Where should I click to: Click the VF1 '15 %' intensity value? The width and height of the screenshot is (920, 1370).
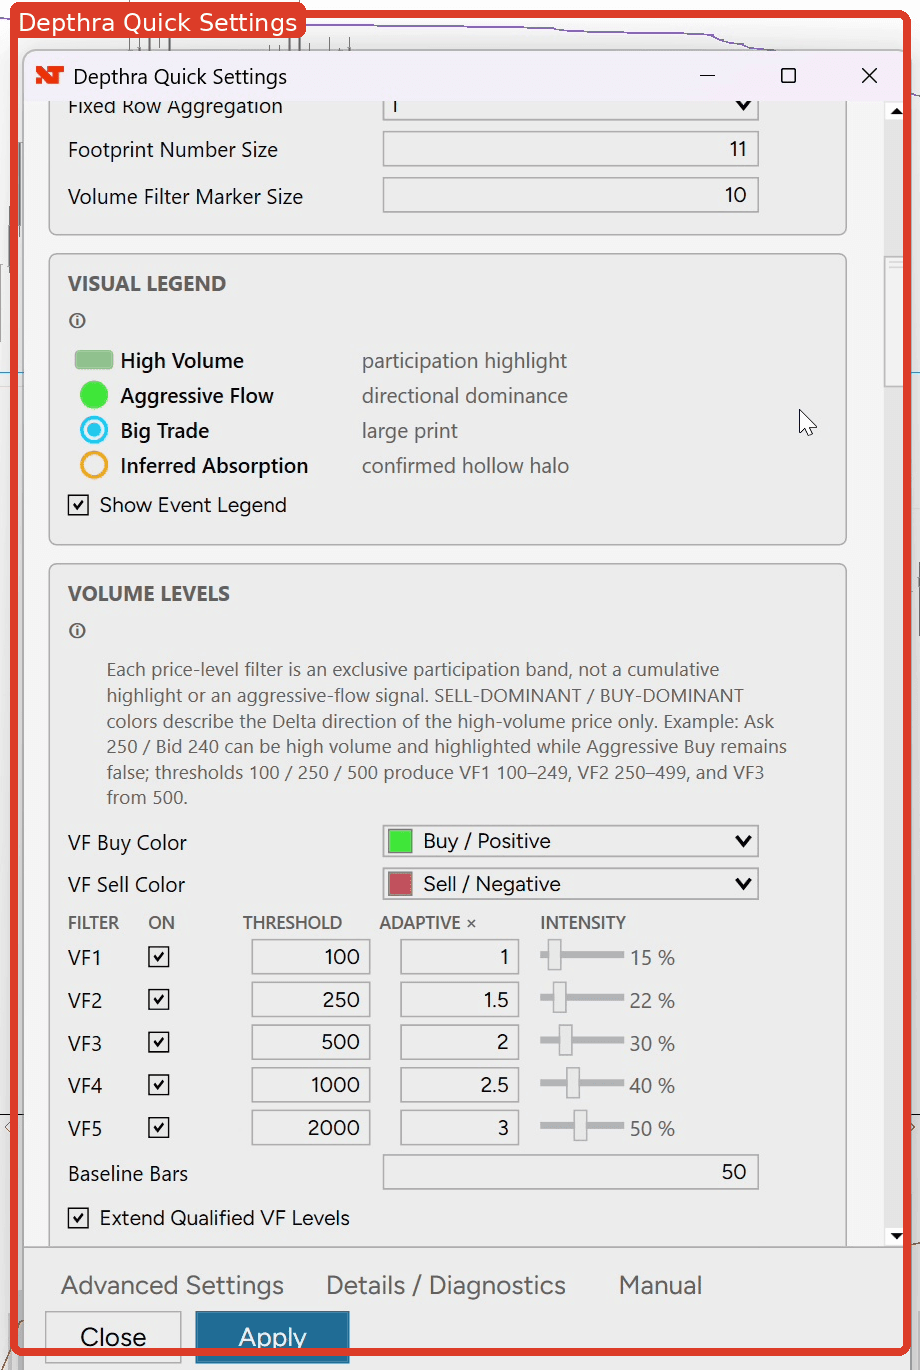(652, 958)
